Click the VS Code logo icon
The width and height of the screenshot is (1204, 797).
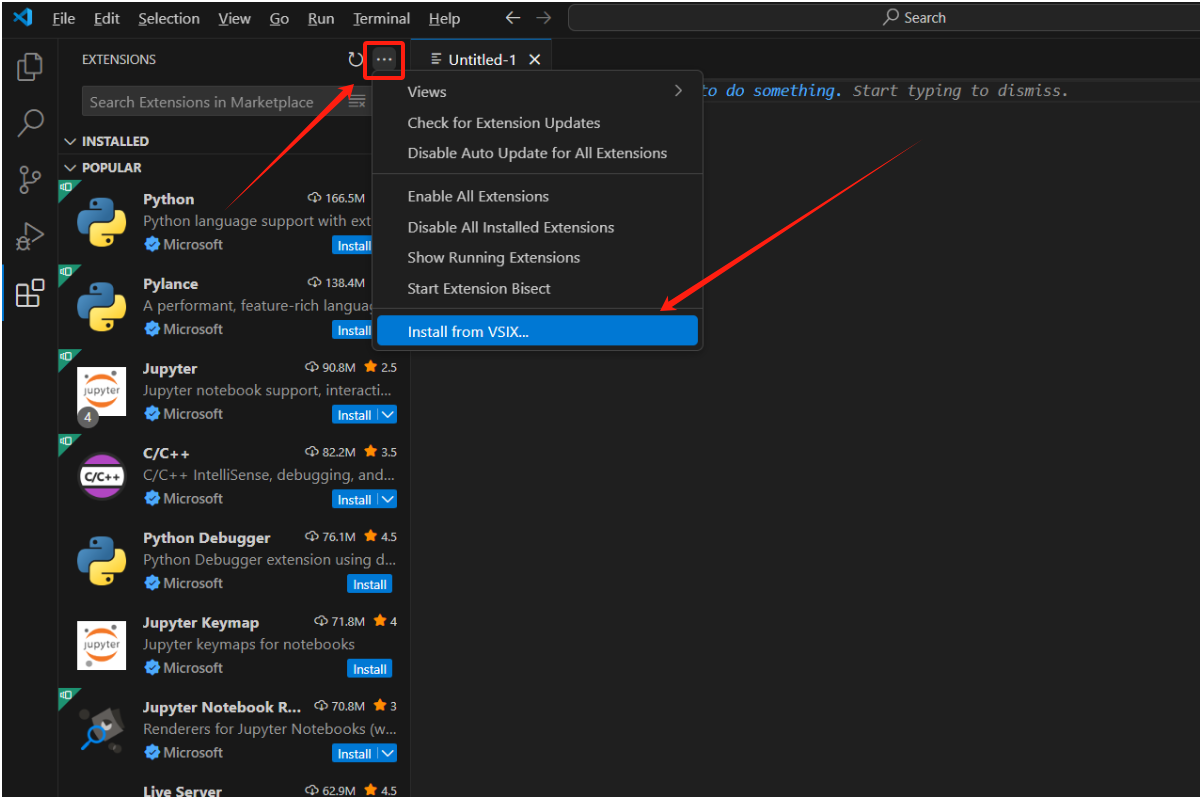pyautogui.click(x=23, y=18)
